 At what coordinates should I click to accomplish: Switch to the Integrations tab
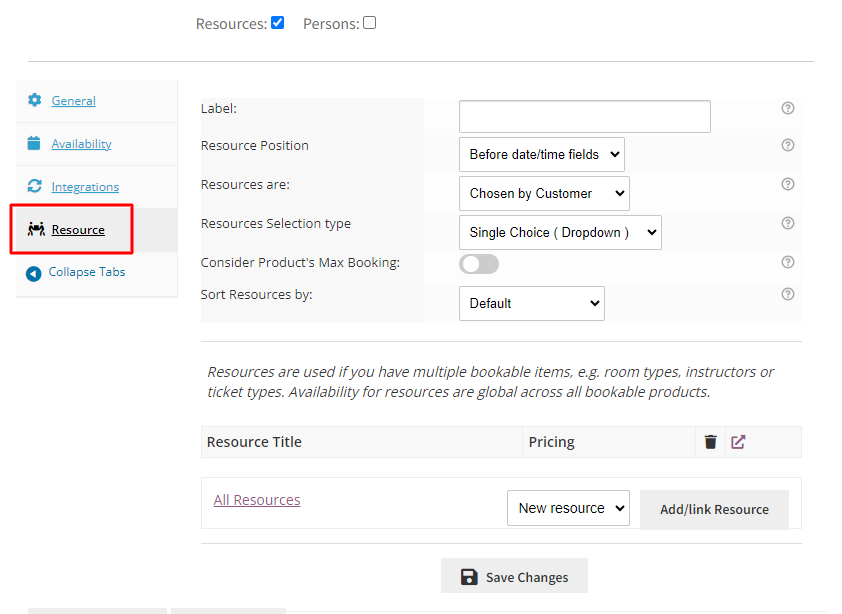pos(85,186)
